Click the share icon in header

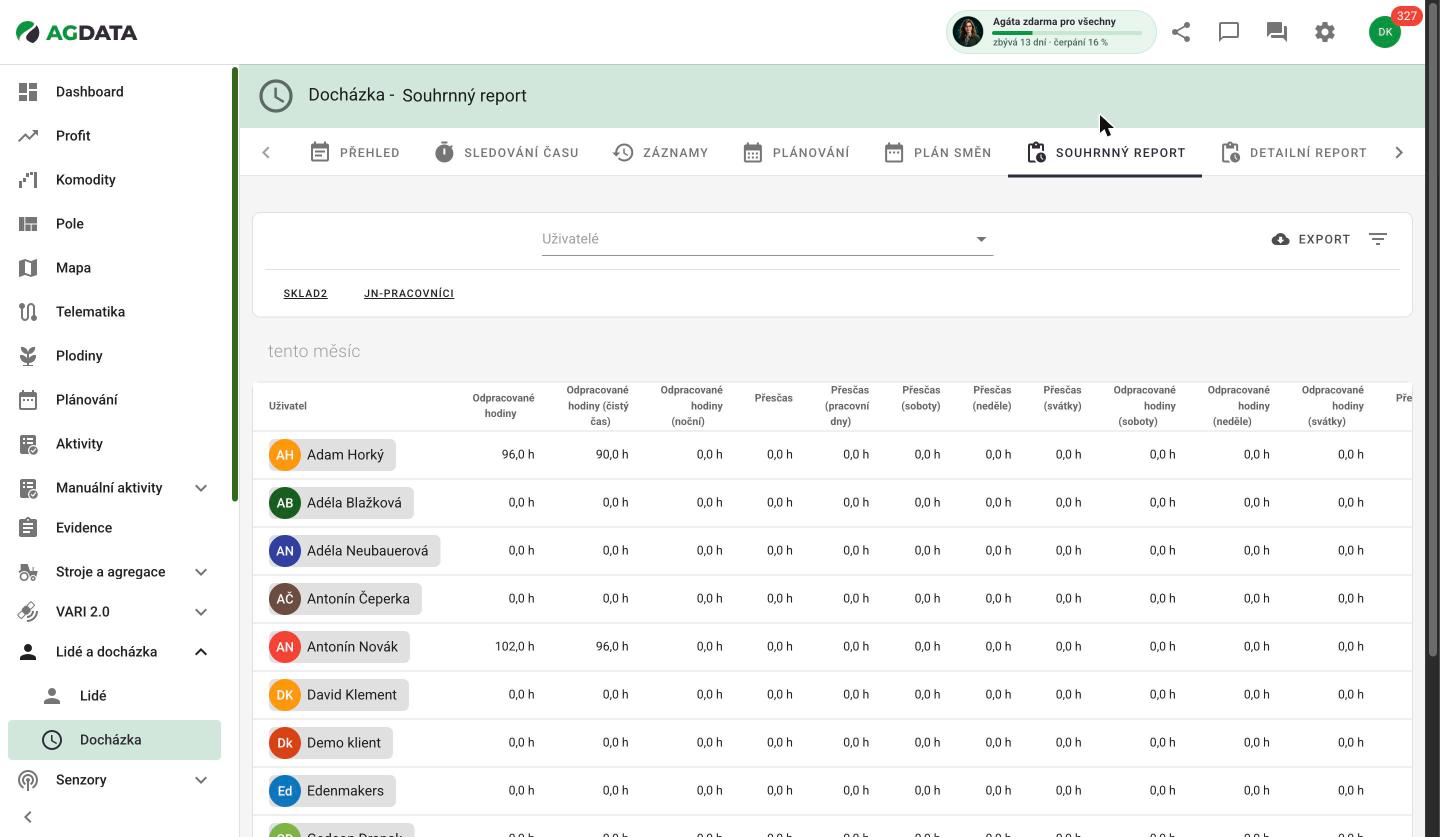click(x=1181, y=32)
